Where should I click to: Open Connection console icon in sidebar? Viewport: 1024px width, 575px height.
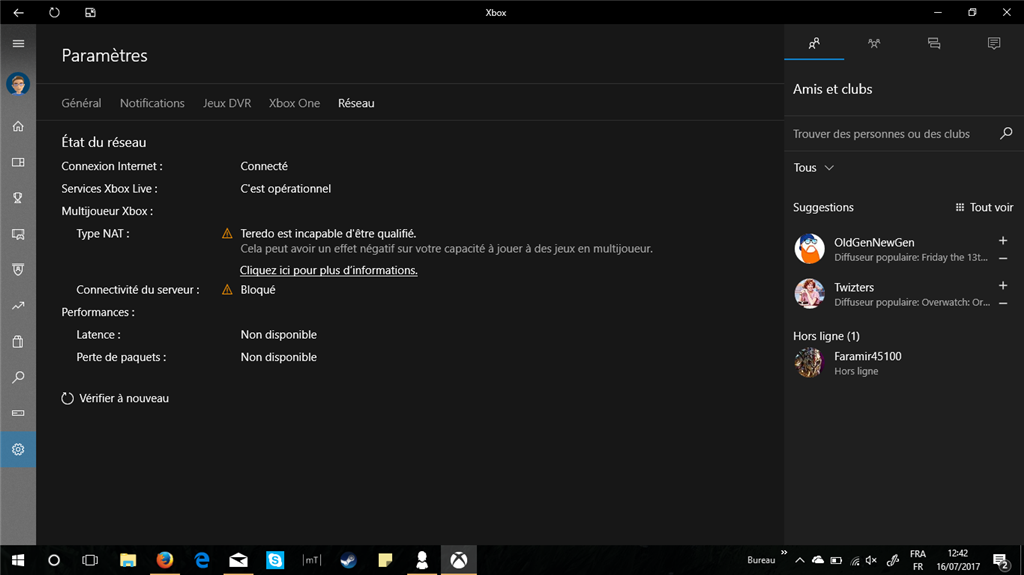point(18,413)
